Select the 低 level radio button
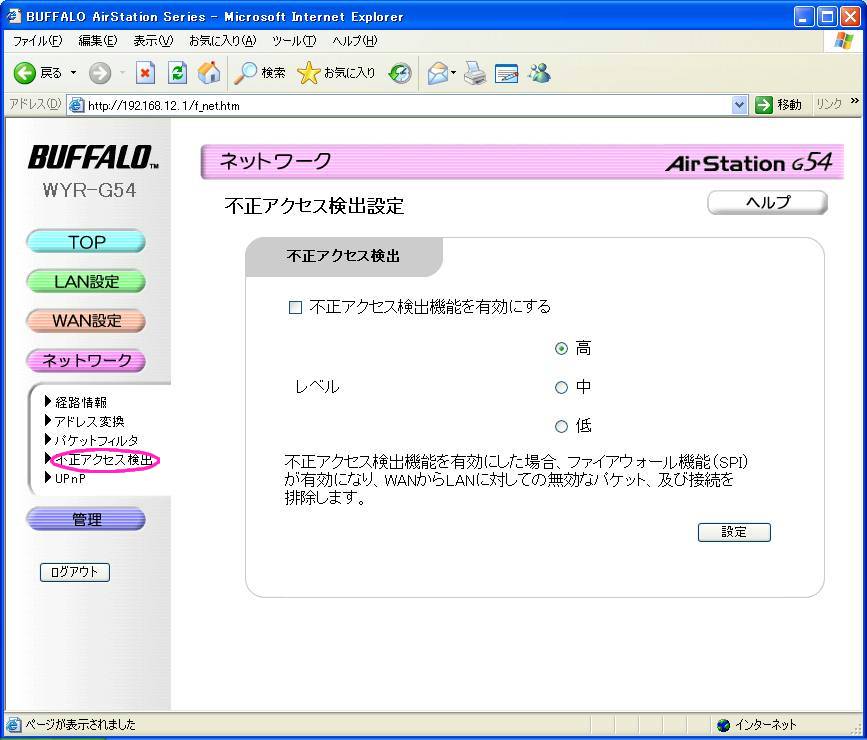The height and width of the screenshot is (740, 867). pyautogui.click(x=561, y=427)
